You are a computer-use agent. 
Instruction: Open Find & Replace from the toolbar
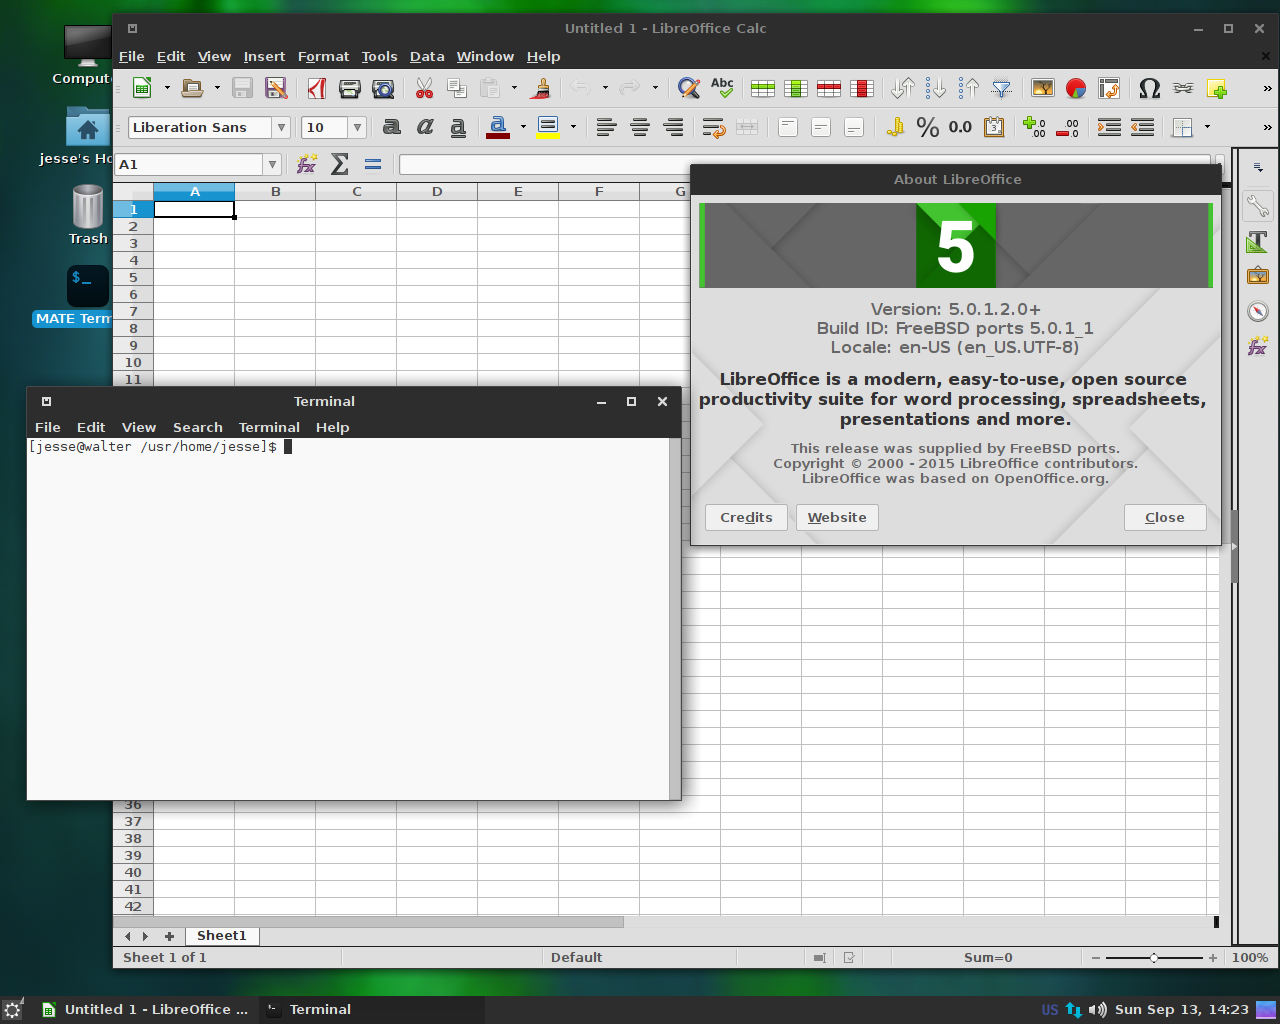688,89
